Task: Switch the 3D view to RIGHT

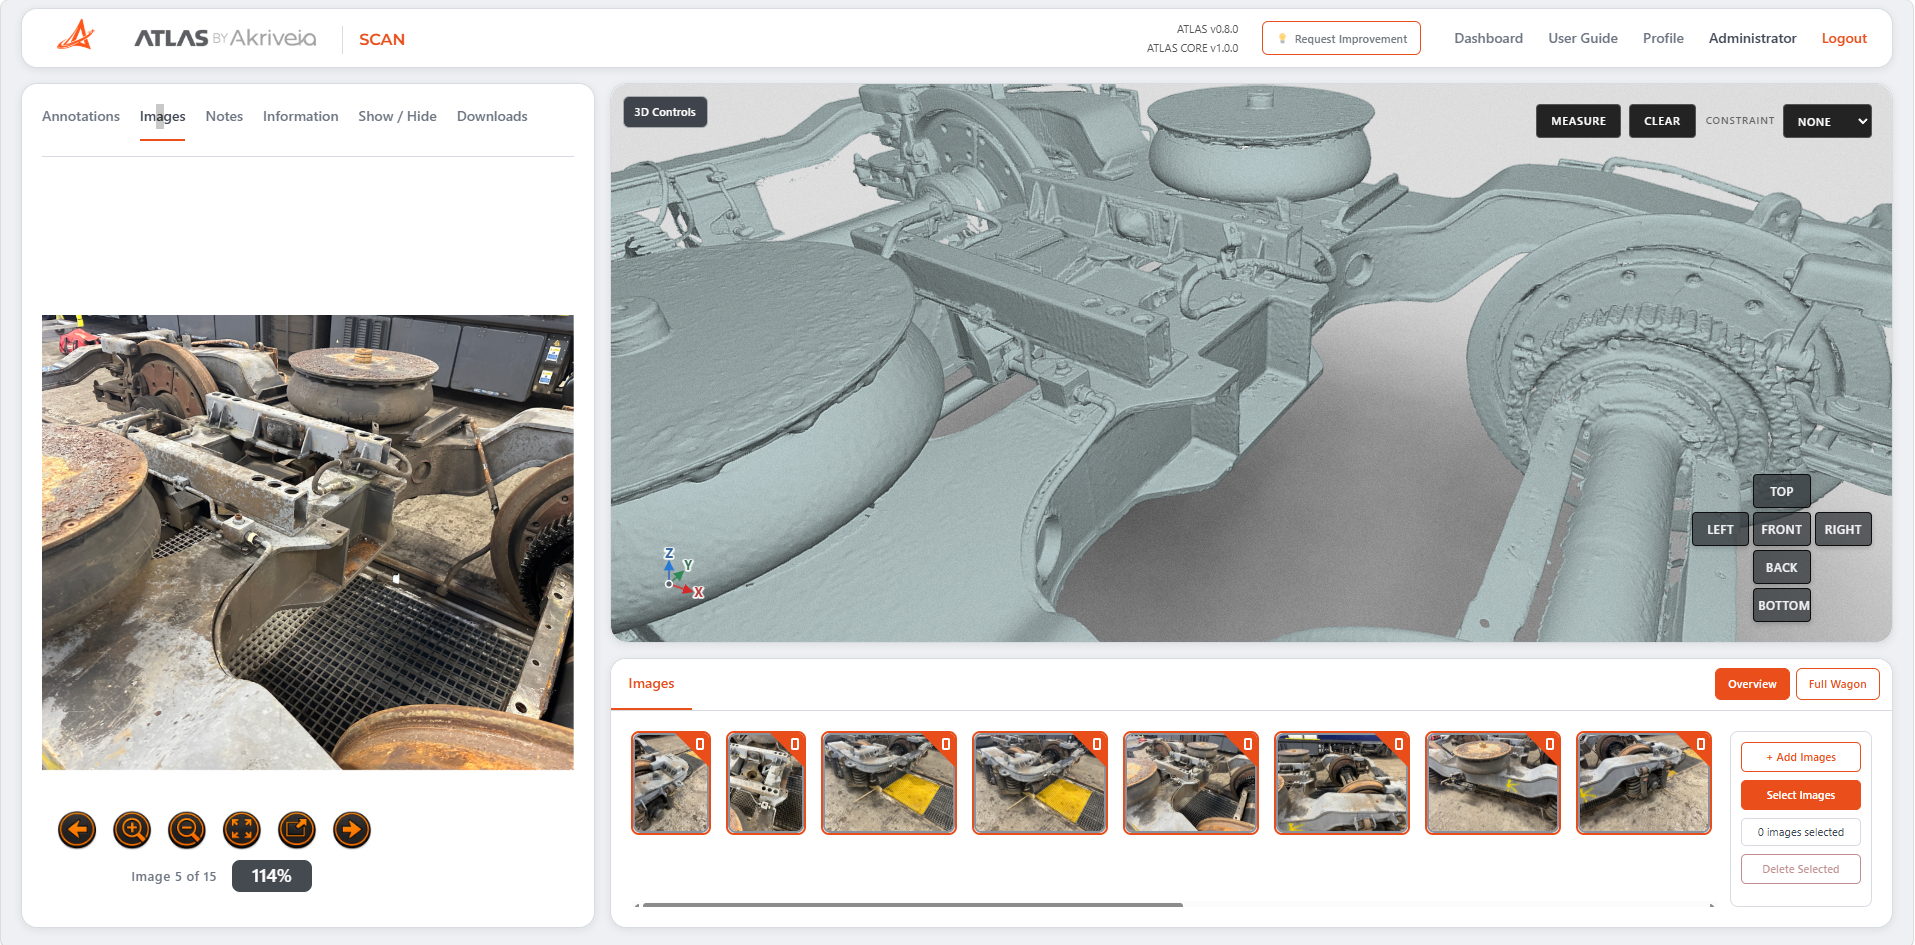Action: tap(1843, 529)
